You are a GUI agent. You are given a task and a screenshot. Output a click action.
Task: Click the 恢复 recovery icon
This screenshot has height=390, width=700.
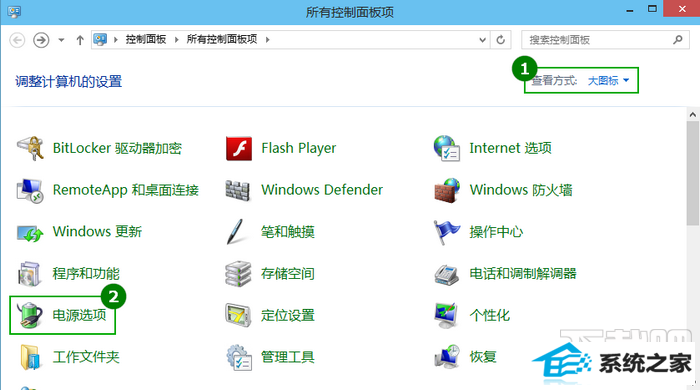coord(447,357)
